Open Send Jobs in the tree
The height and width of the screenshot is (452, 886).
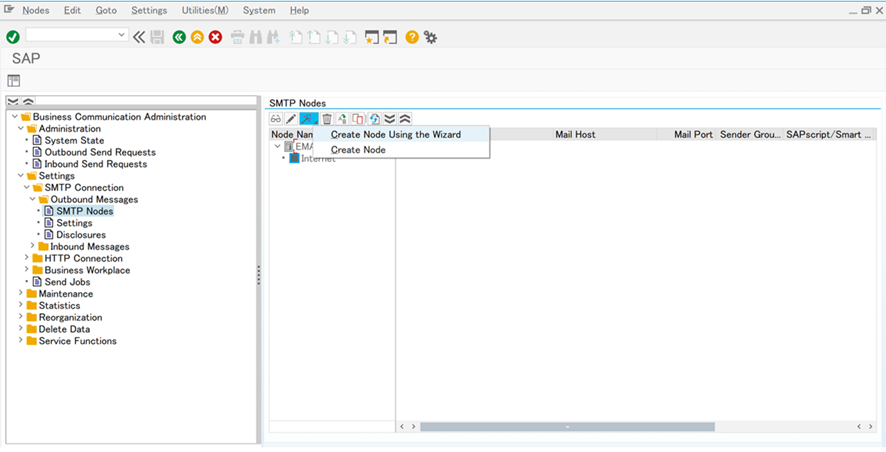(x=67, y=281)
